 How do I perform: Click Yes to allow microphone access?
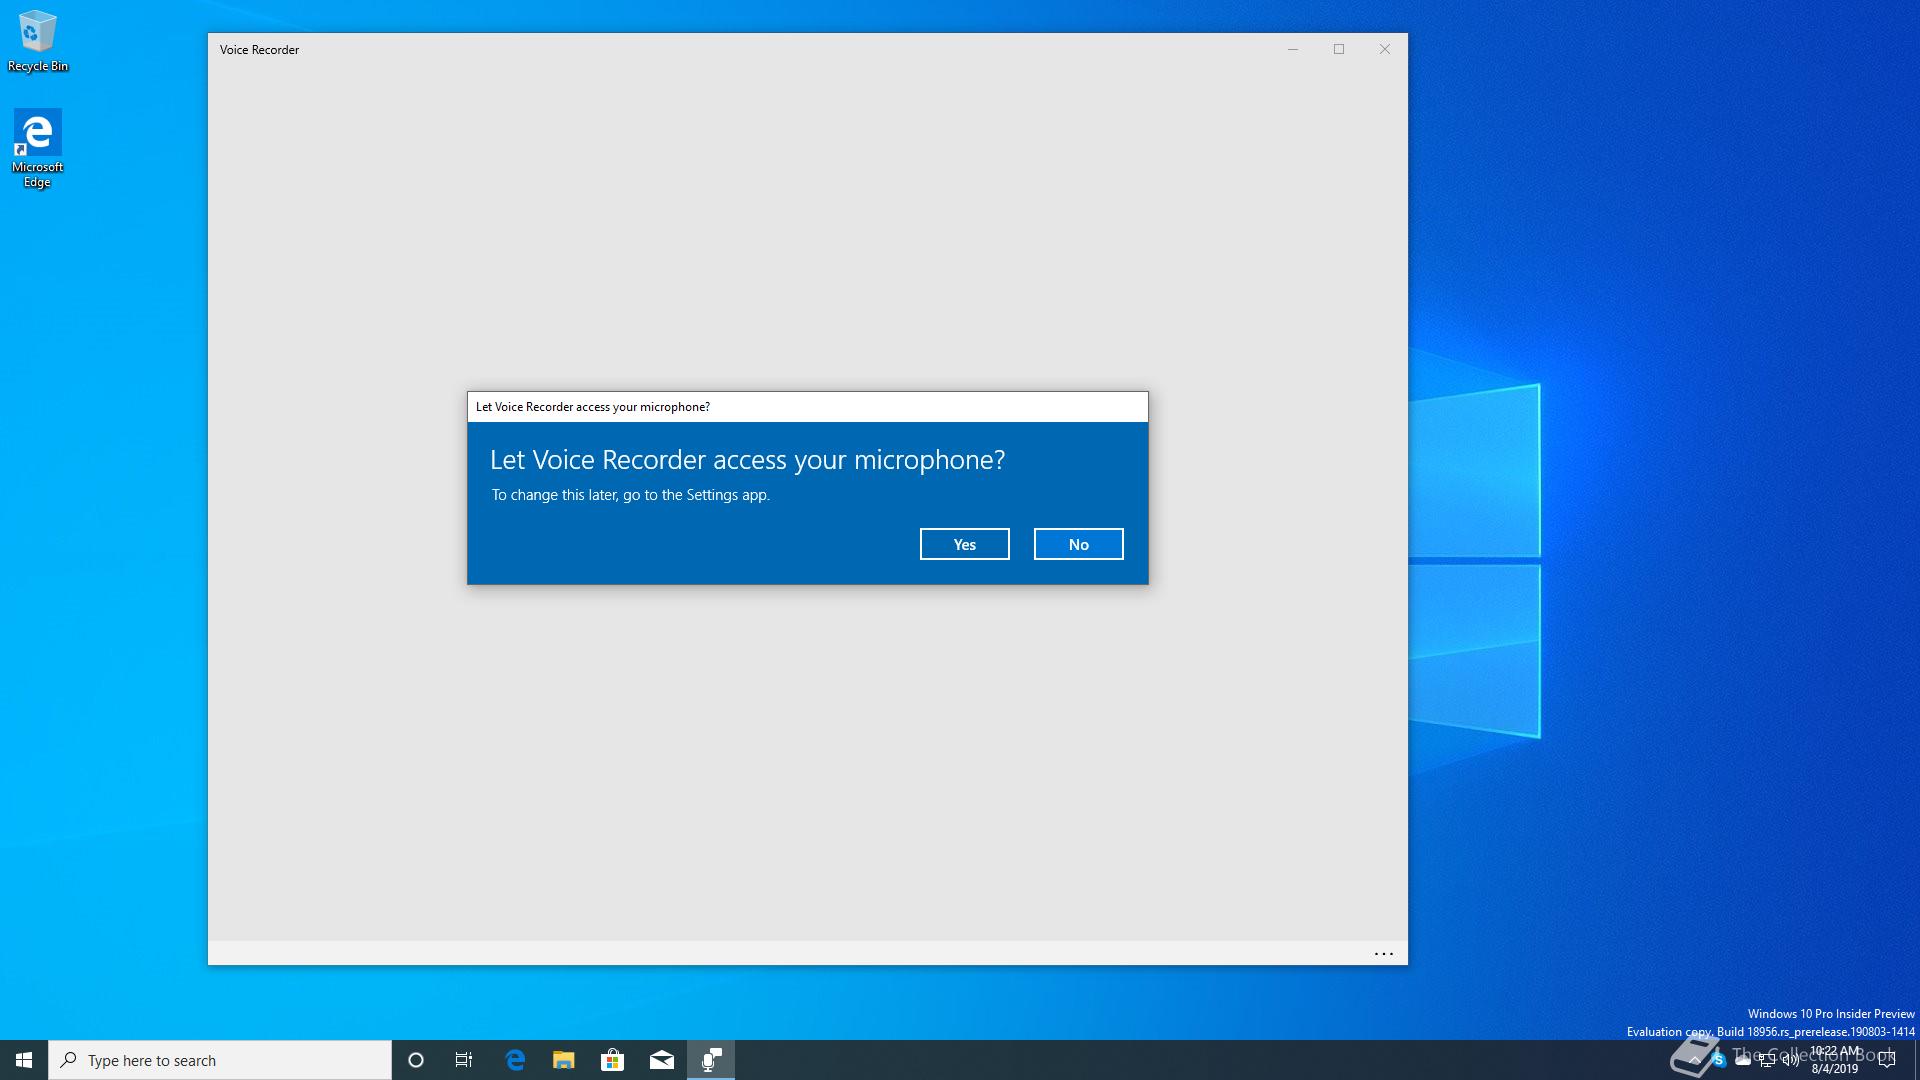click(x=964, y=544)
